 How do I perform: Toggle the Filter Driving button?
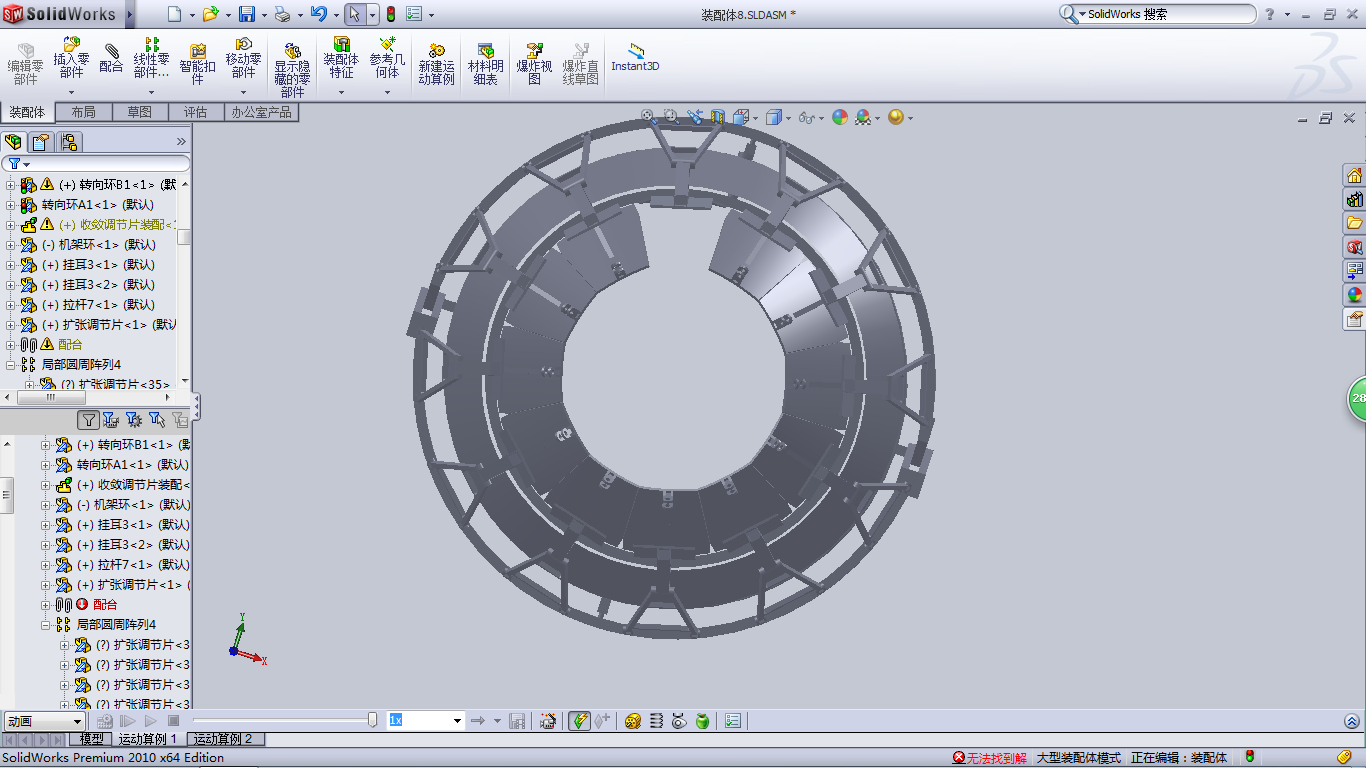point(133,420)
